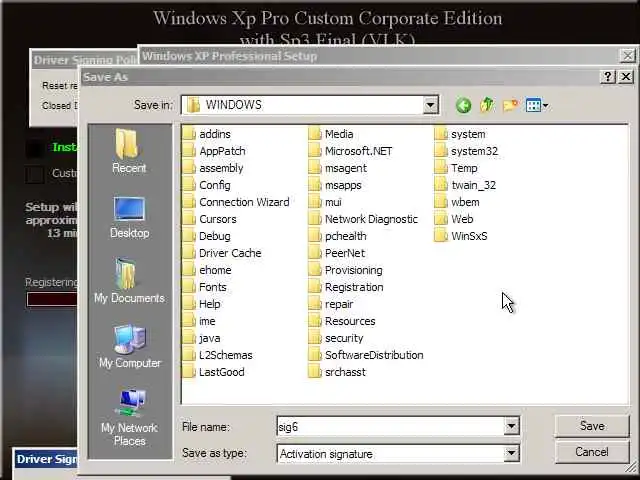Select the system32 folder
640x480 pixels.
tap(467, 151)
